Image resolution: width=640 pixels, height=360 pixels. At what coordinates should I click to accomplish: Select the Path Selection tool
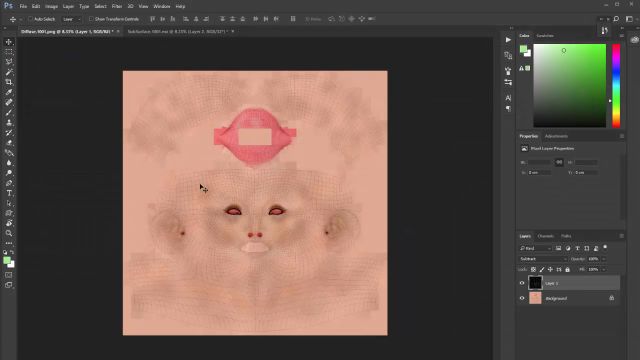click(x=9, y=203)
